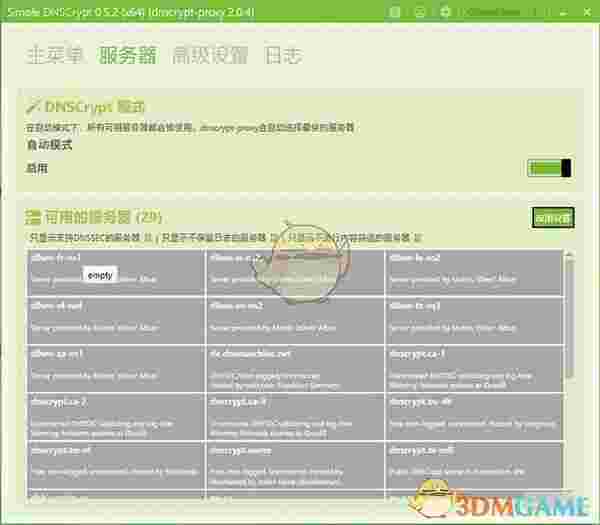Click the server list vertical scrollbar thumb
Image resolution: width=600 pixels, height=525 pixels.
pos(570,318)
